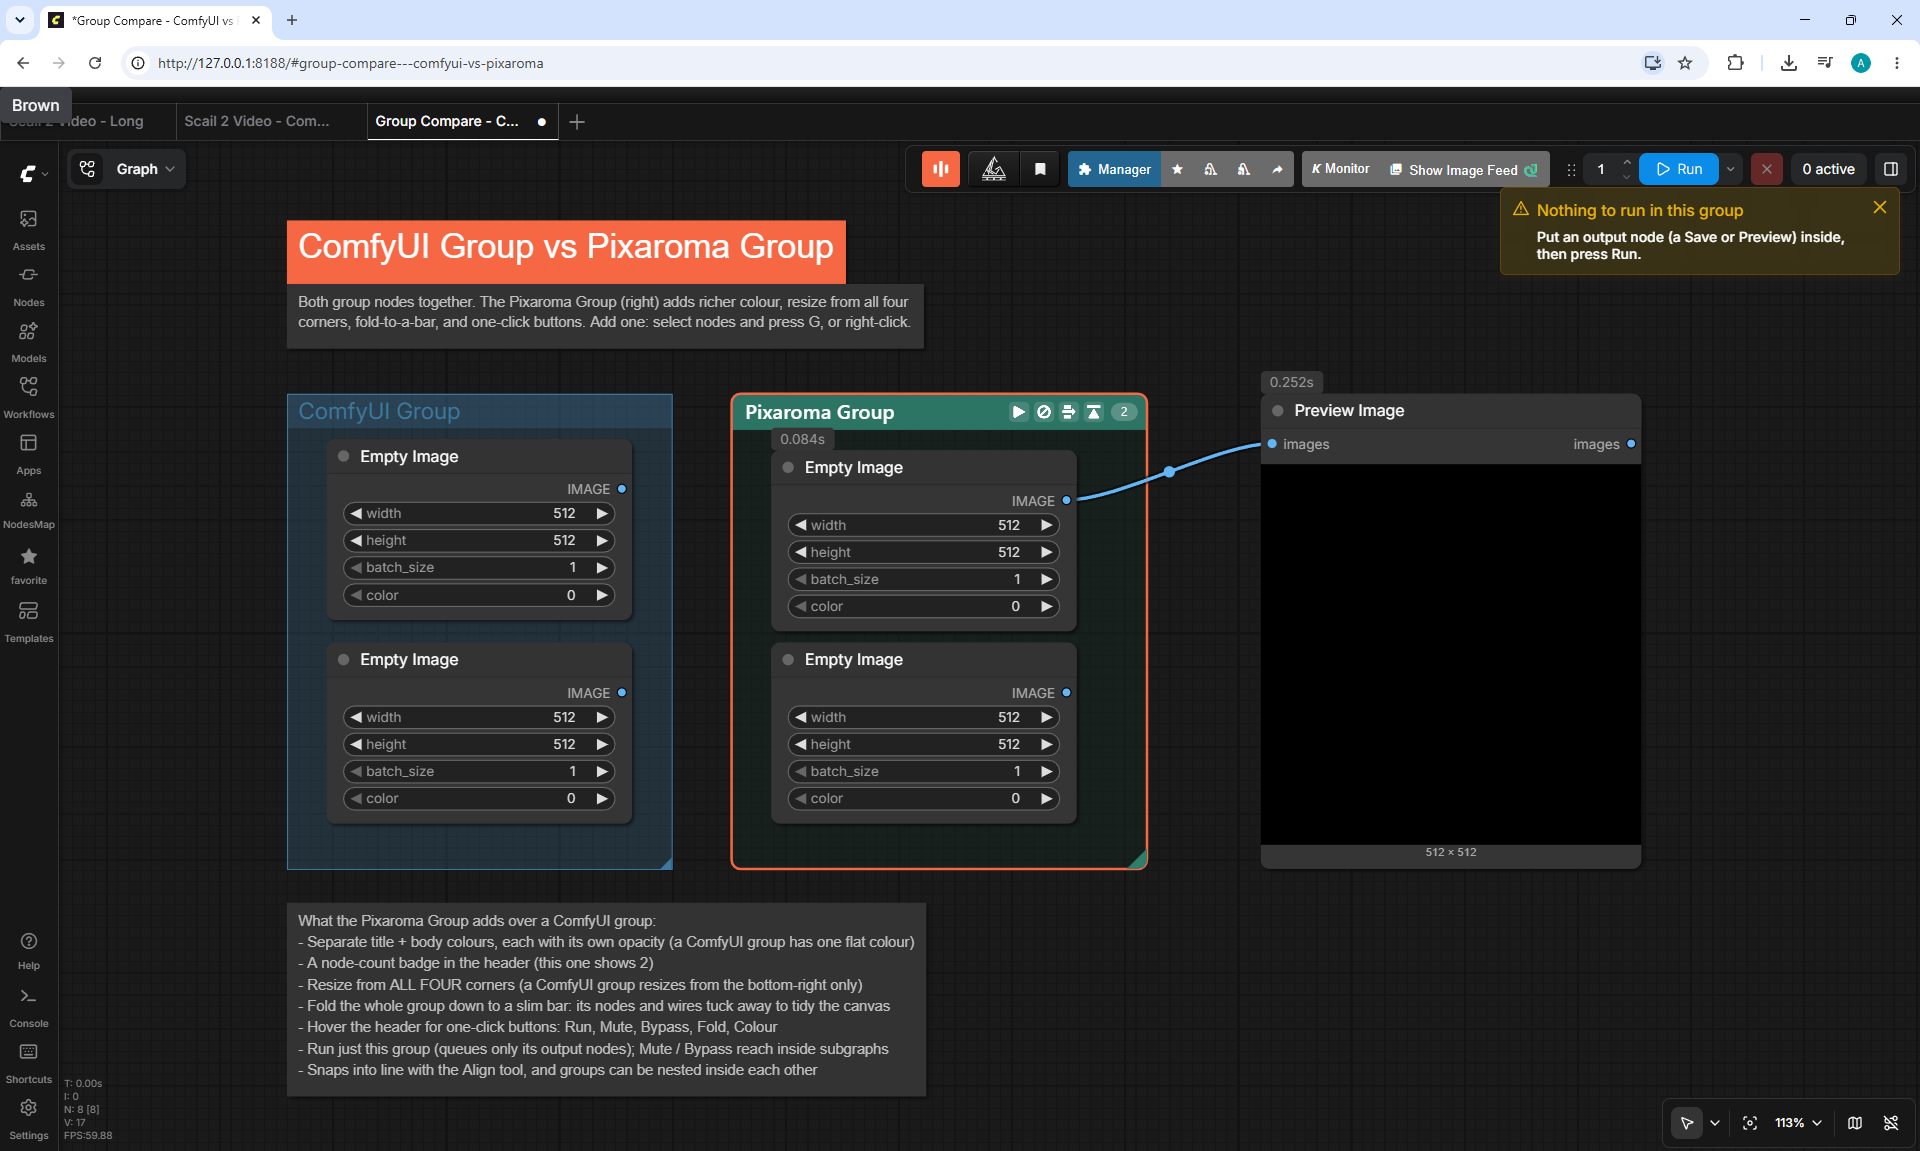
Task: Collapse the top Empty Image node in Pixaroma Group
Action: pyautogui.click(x=788, y=468)
